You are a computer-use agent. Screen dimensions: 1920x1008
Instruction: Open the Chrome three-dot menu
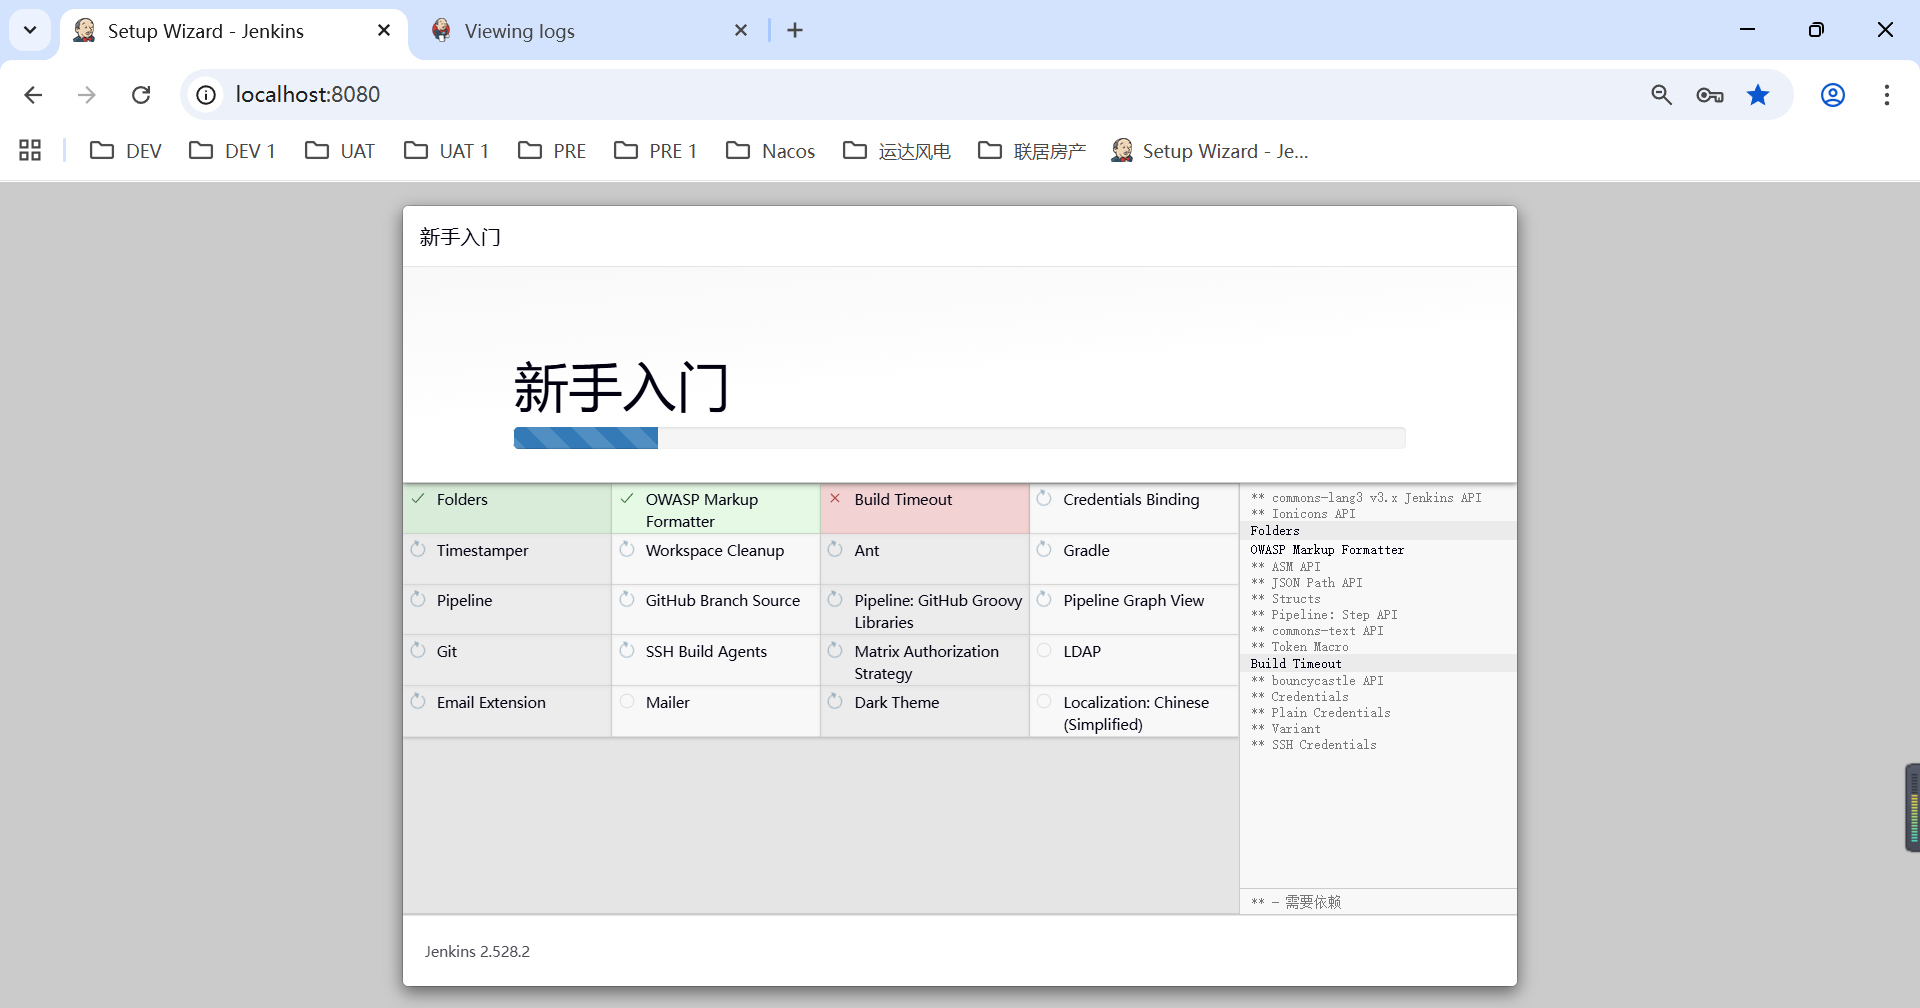pos(1887,95)
